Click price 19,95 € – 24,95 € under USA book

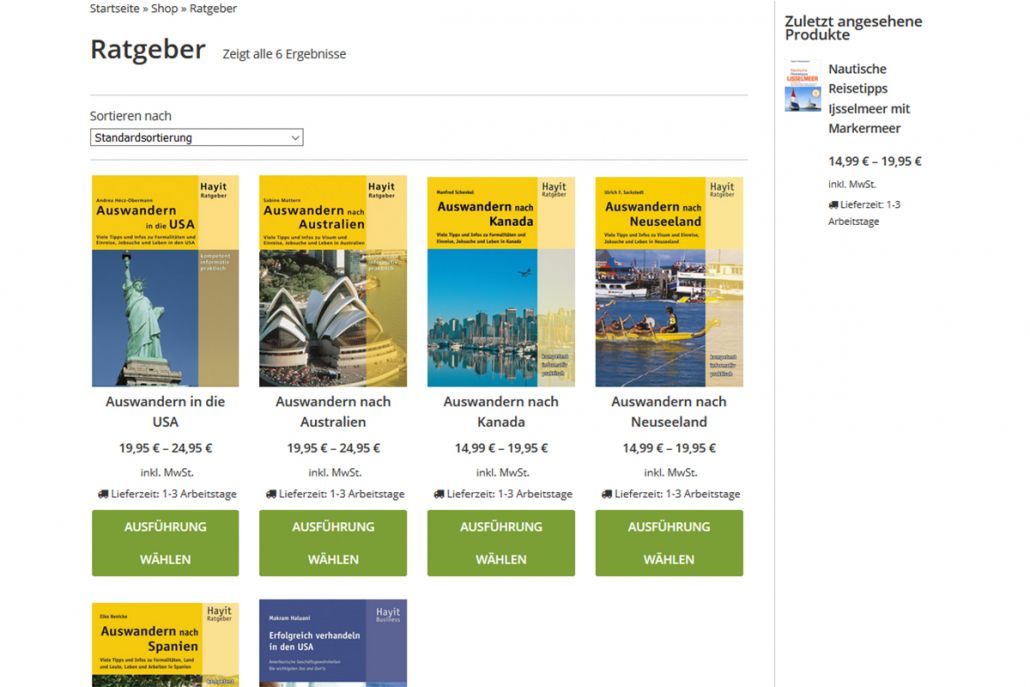tap(166, 448)
